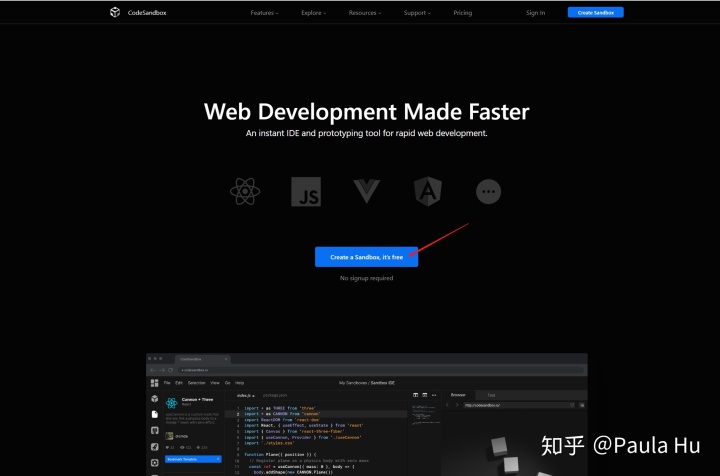Click the 'My Sandboxes / Sandbox IDE' breadcrumb
This screenshot has width=720, height=476.
(366, 383)
